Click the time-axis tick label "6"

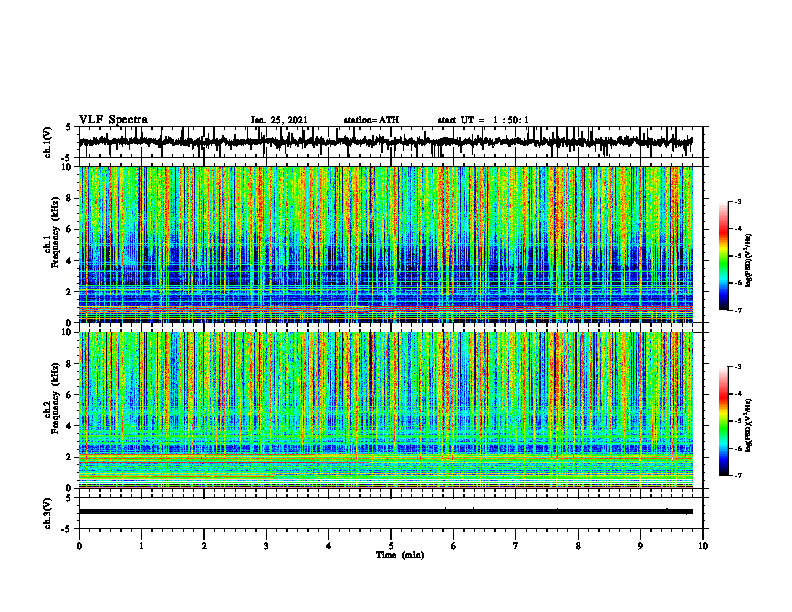pos(453,546)
